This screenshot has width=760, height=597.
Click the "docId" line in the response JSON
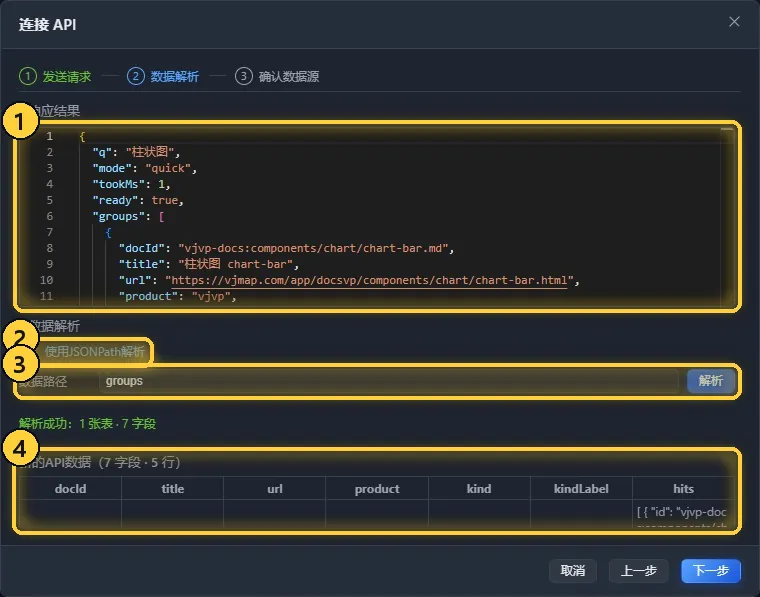tap(286, 248)
